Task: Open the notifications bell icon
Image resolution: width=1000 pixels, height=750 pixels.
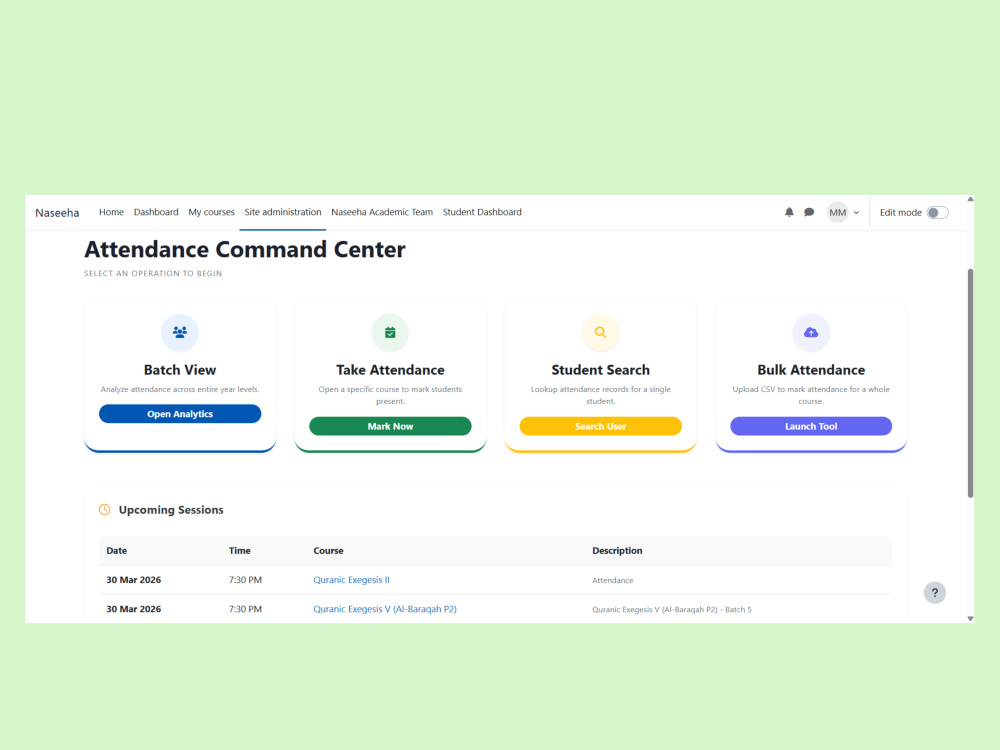Action: 789,212
